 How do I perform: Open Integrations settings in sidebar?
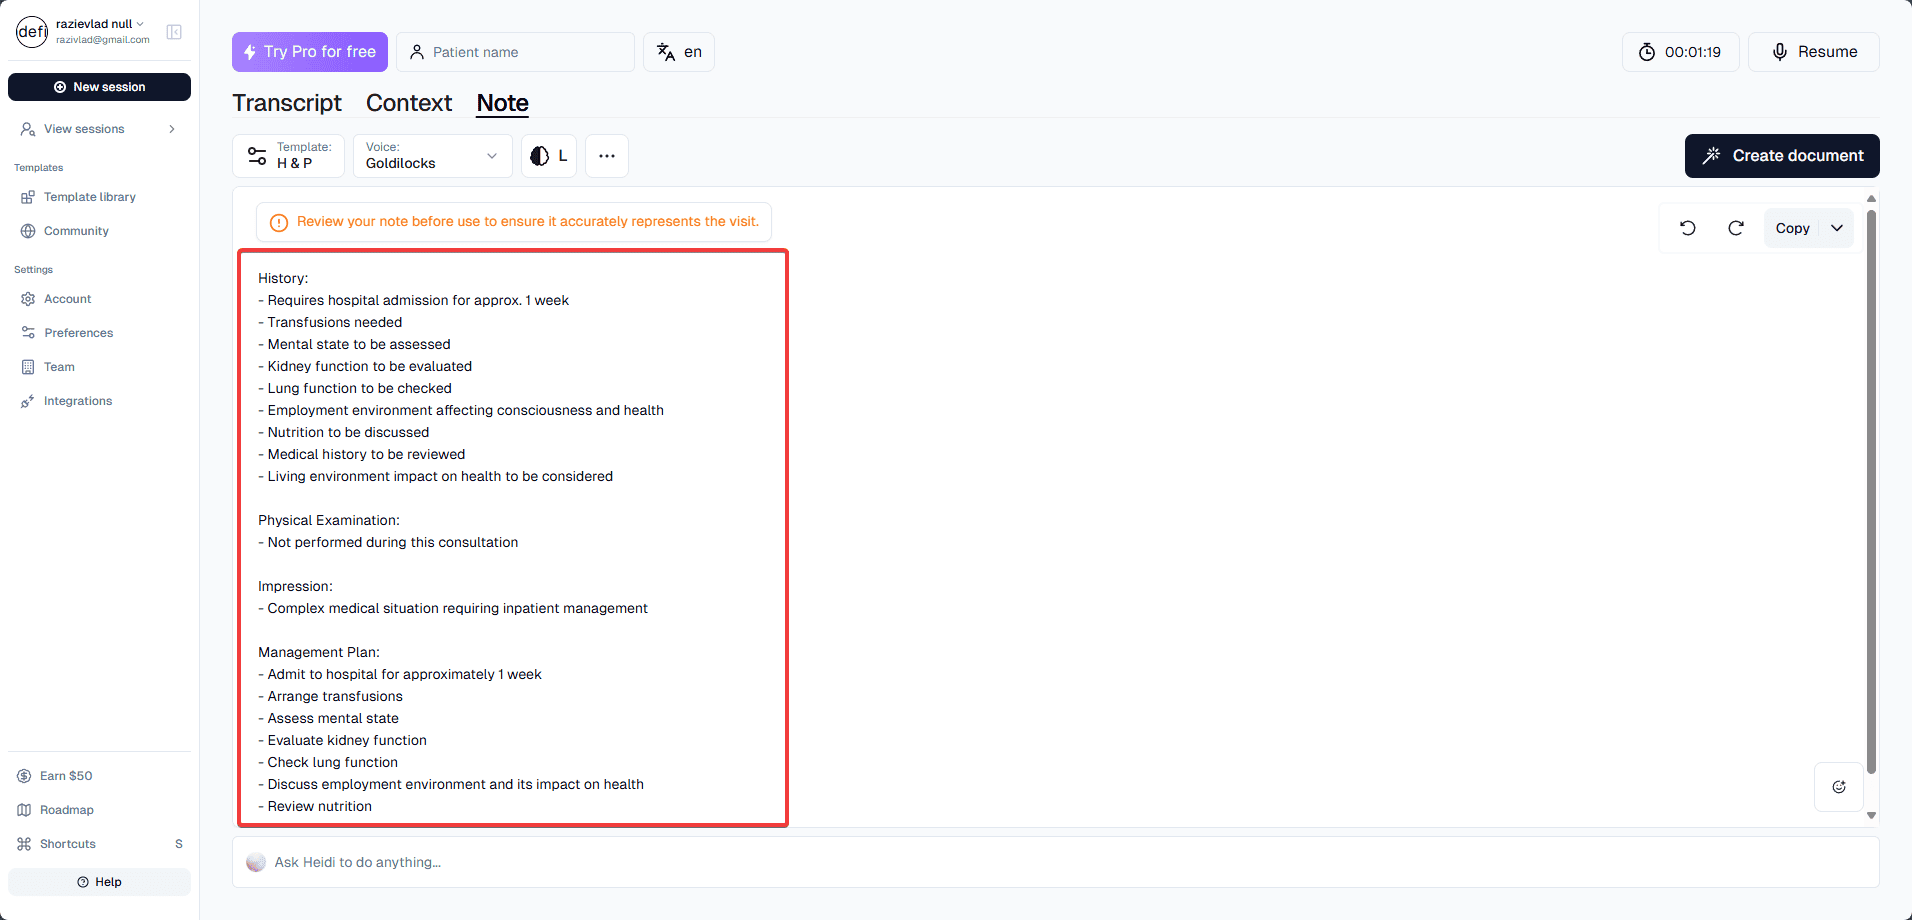tap(78, 401)
